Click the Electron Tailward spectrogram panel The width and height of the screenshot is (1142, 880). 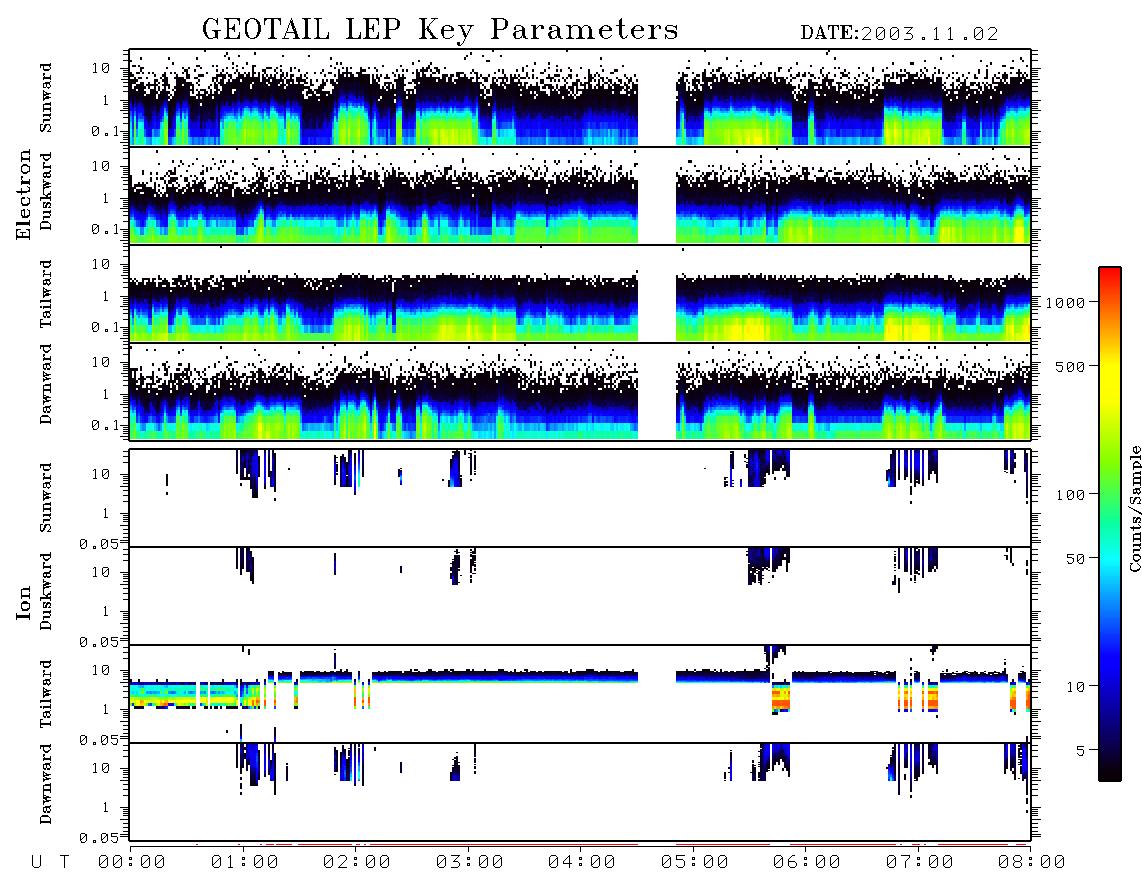click(x=580, y=294)
